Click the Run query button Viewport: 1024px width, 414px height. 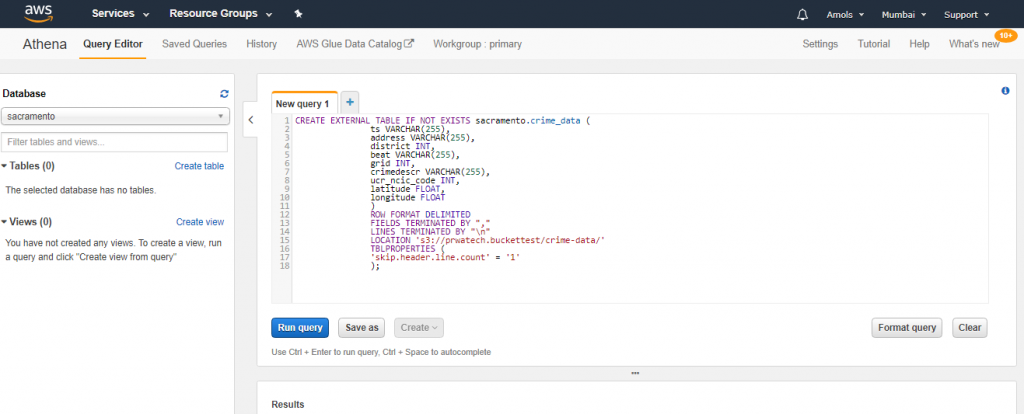[x=300, y=328]
